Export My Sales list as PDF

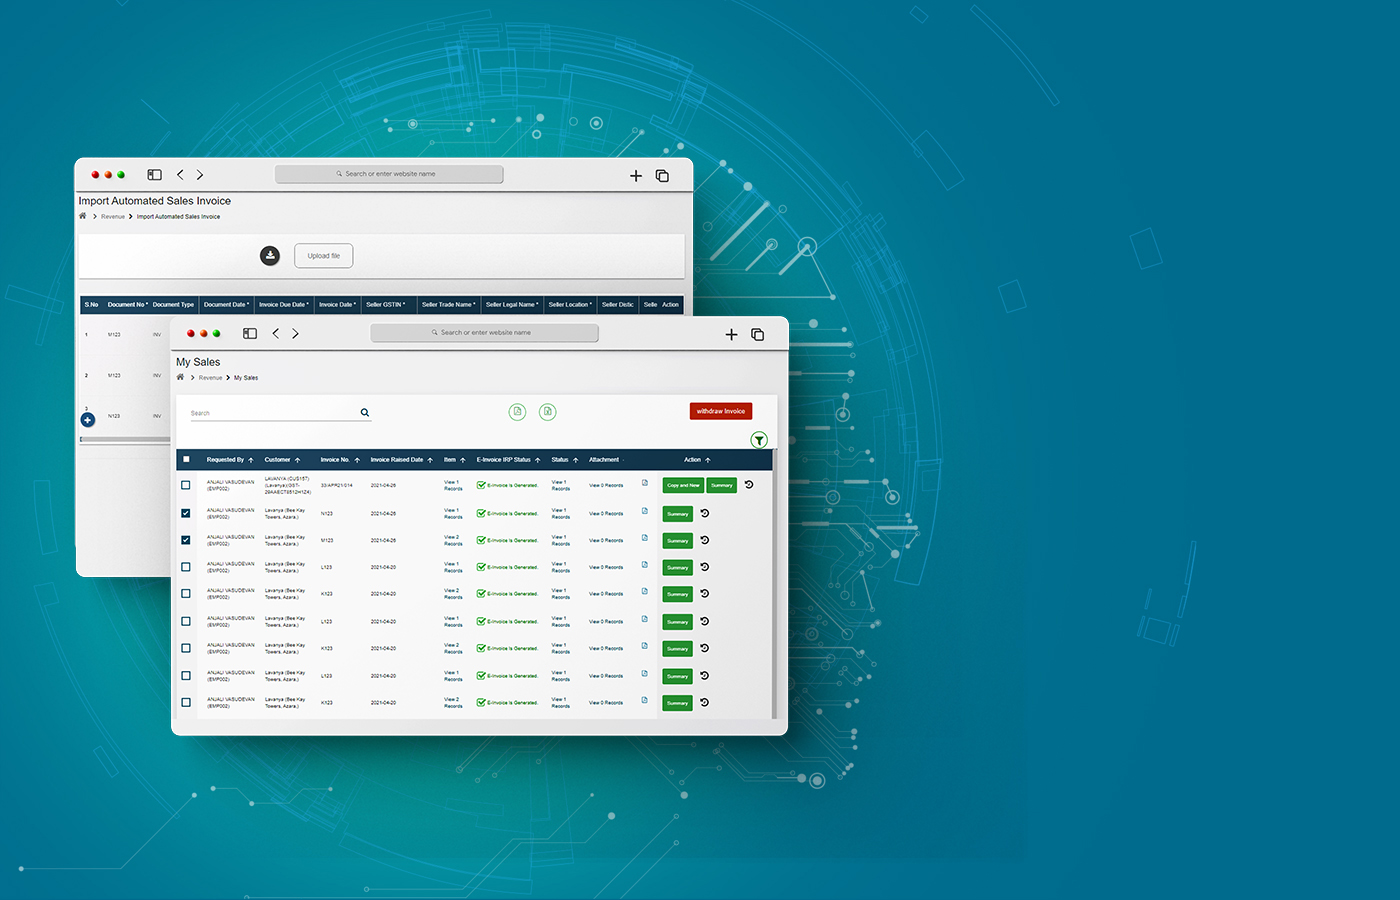click(517, 411)
